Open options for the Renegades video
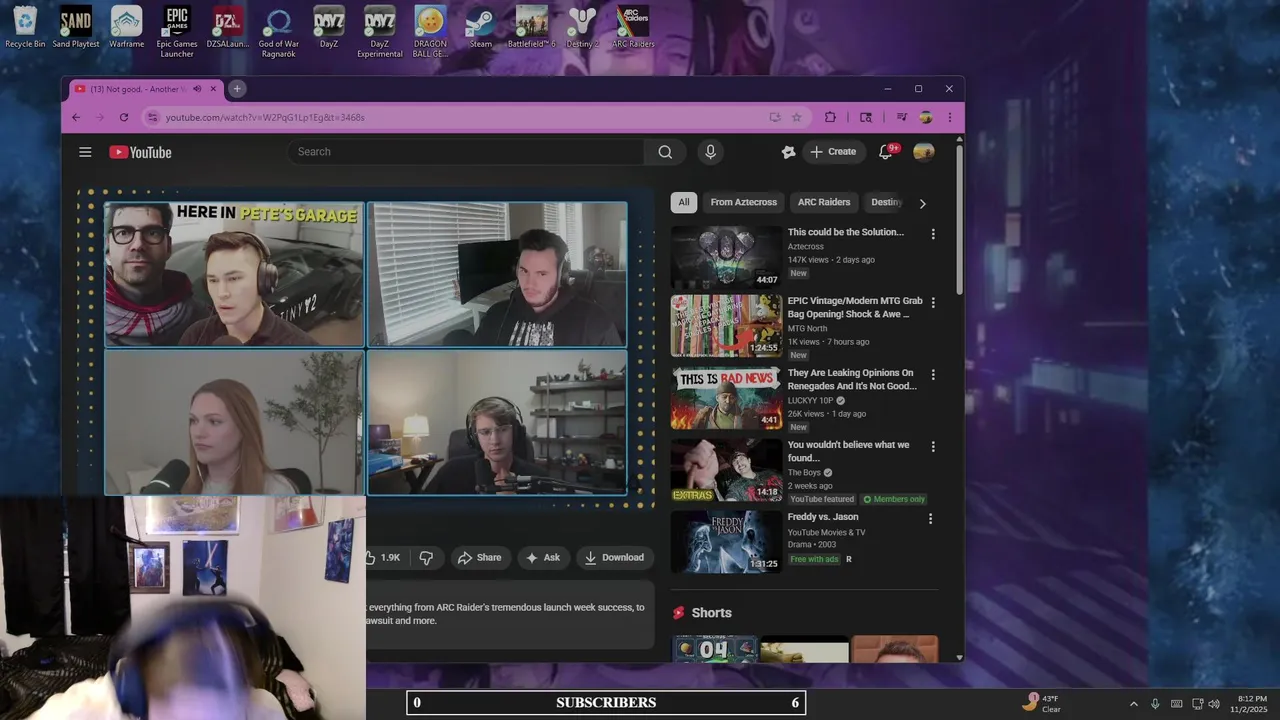 click(933, 374)
